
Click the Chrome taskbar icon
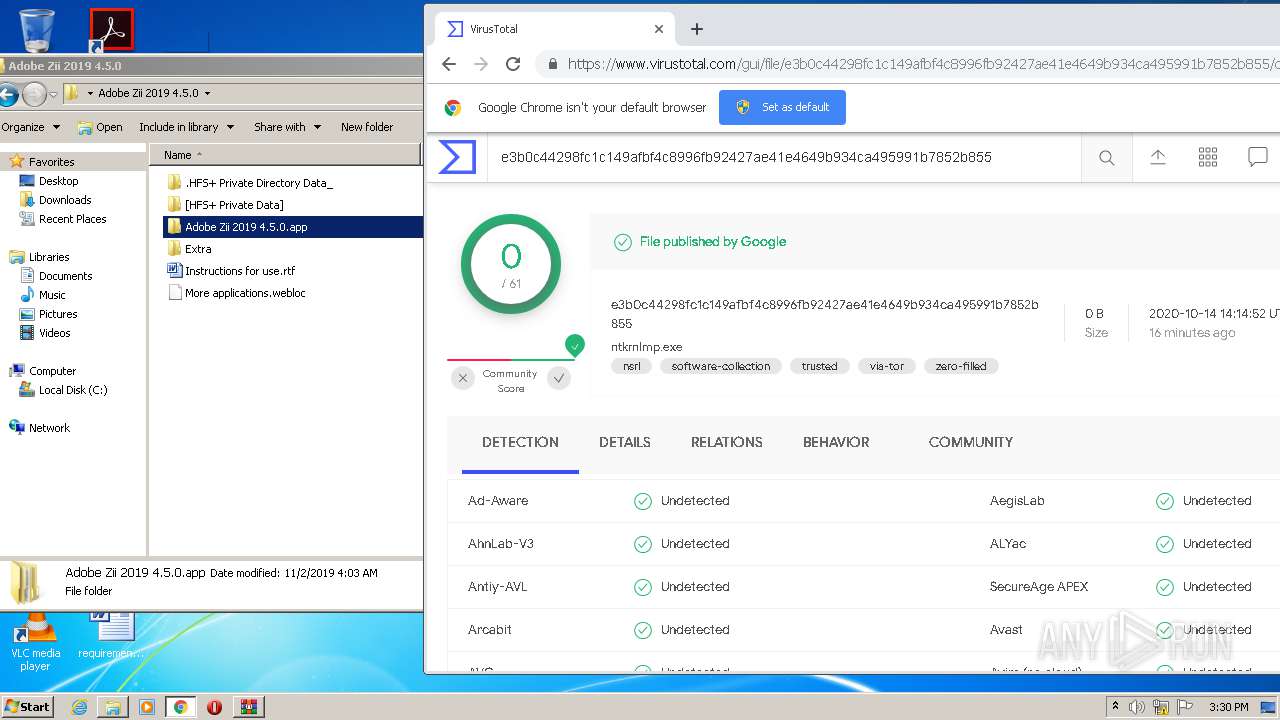180,707
